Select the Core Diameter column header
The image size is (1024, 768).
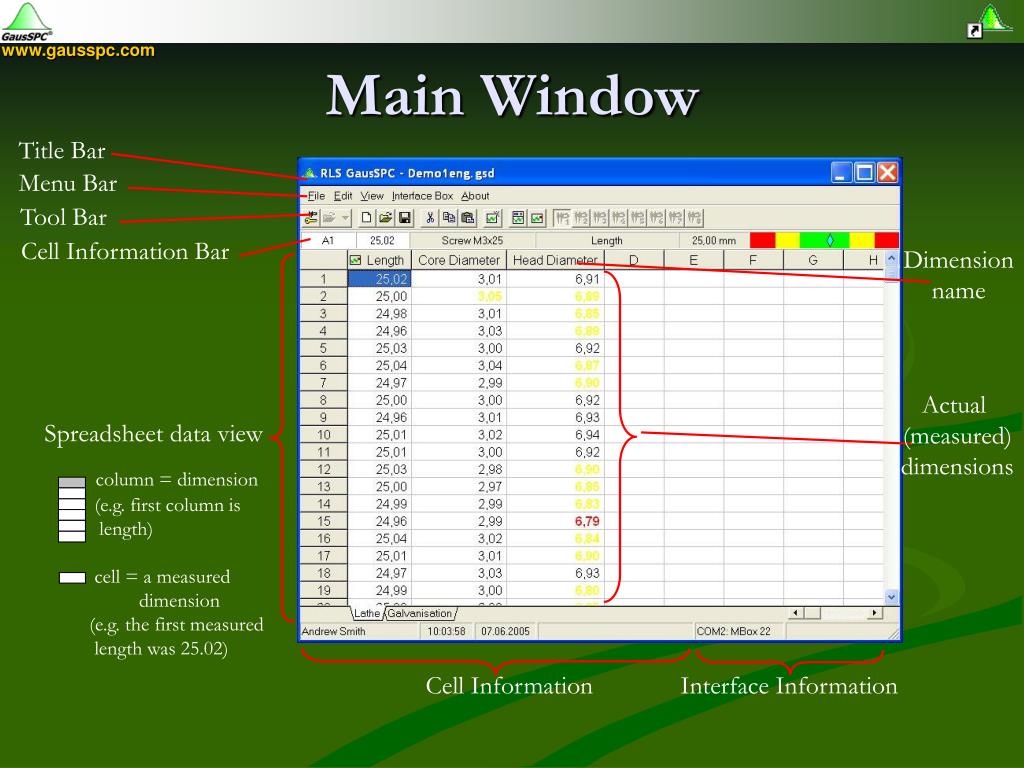tap(459, 260)
